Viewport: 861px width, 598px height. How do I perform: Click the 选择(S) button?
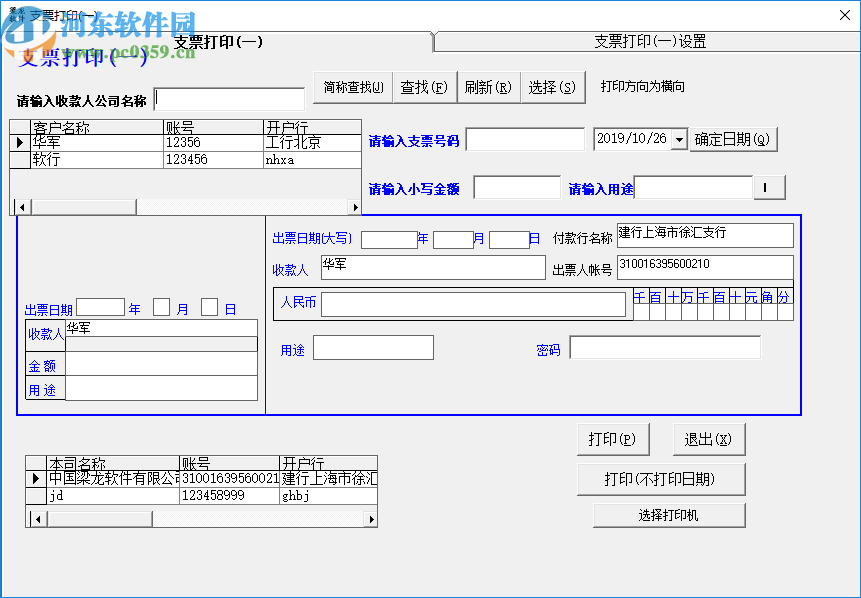point(553,87)
